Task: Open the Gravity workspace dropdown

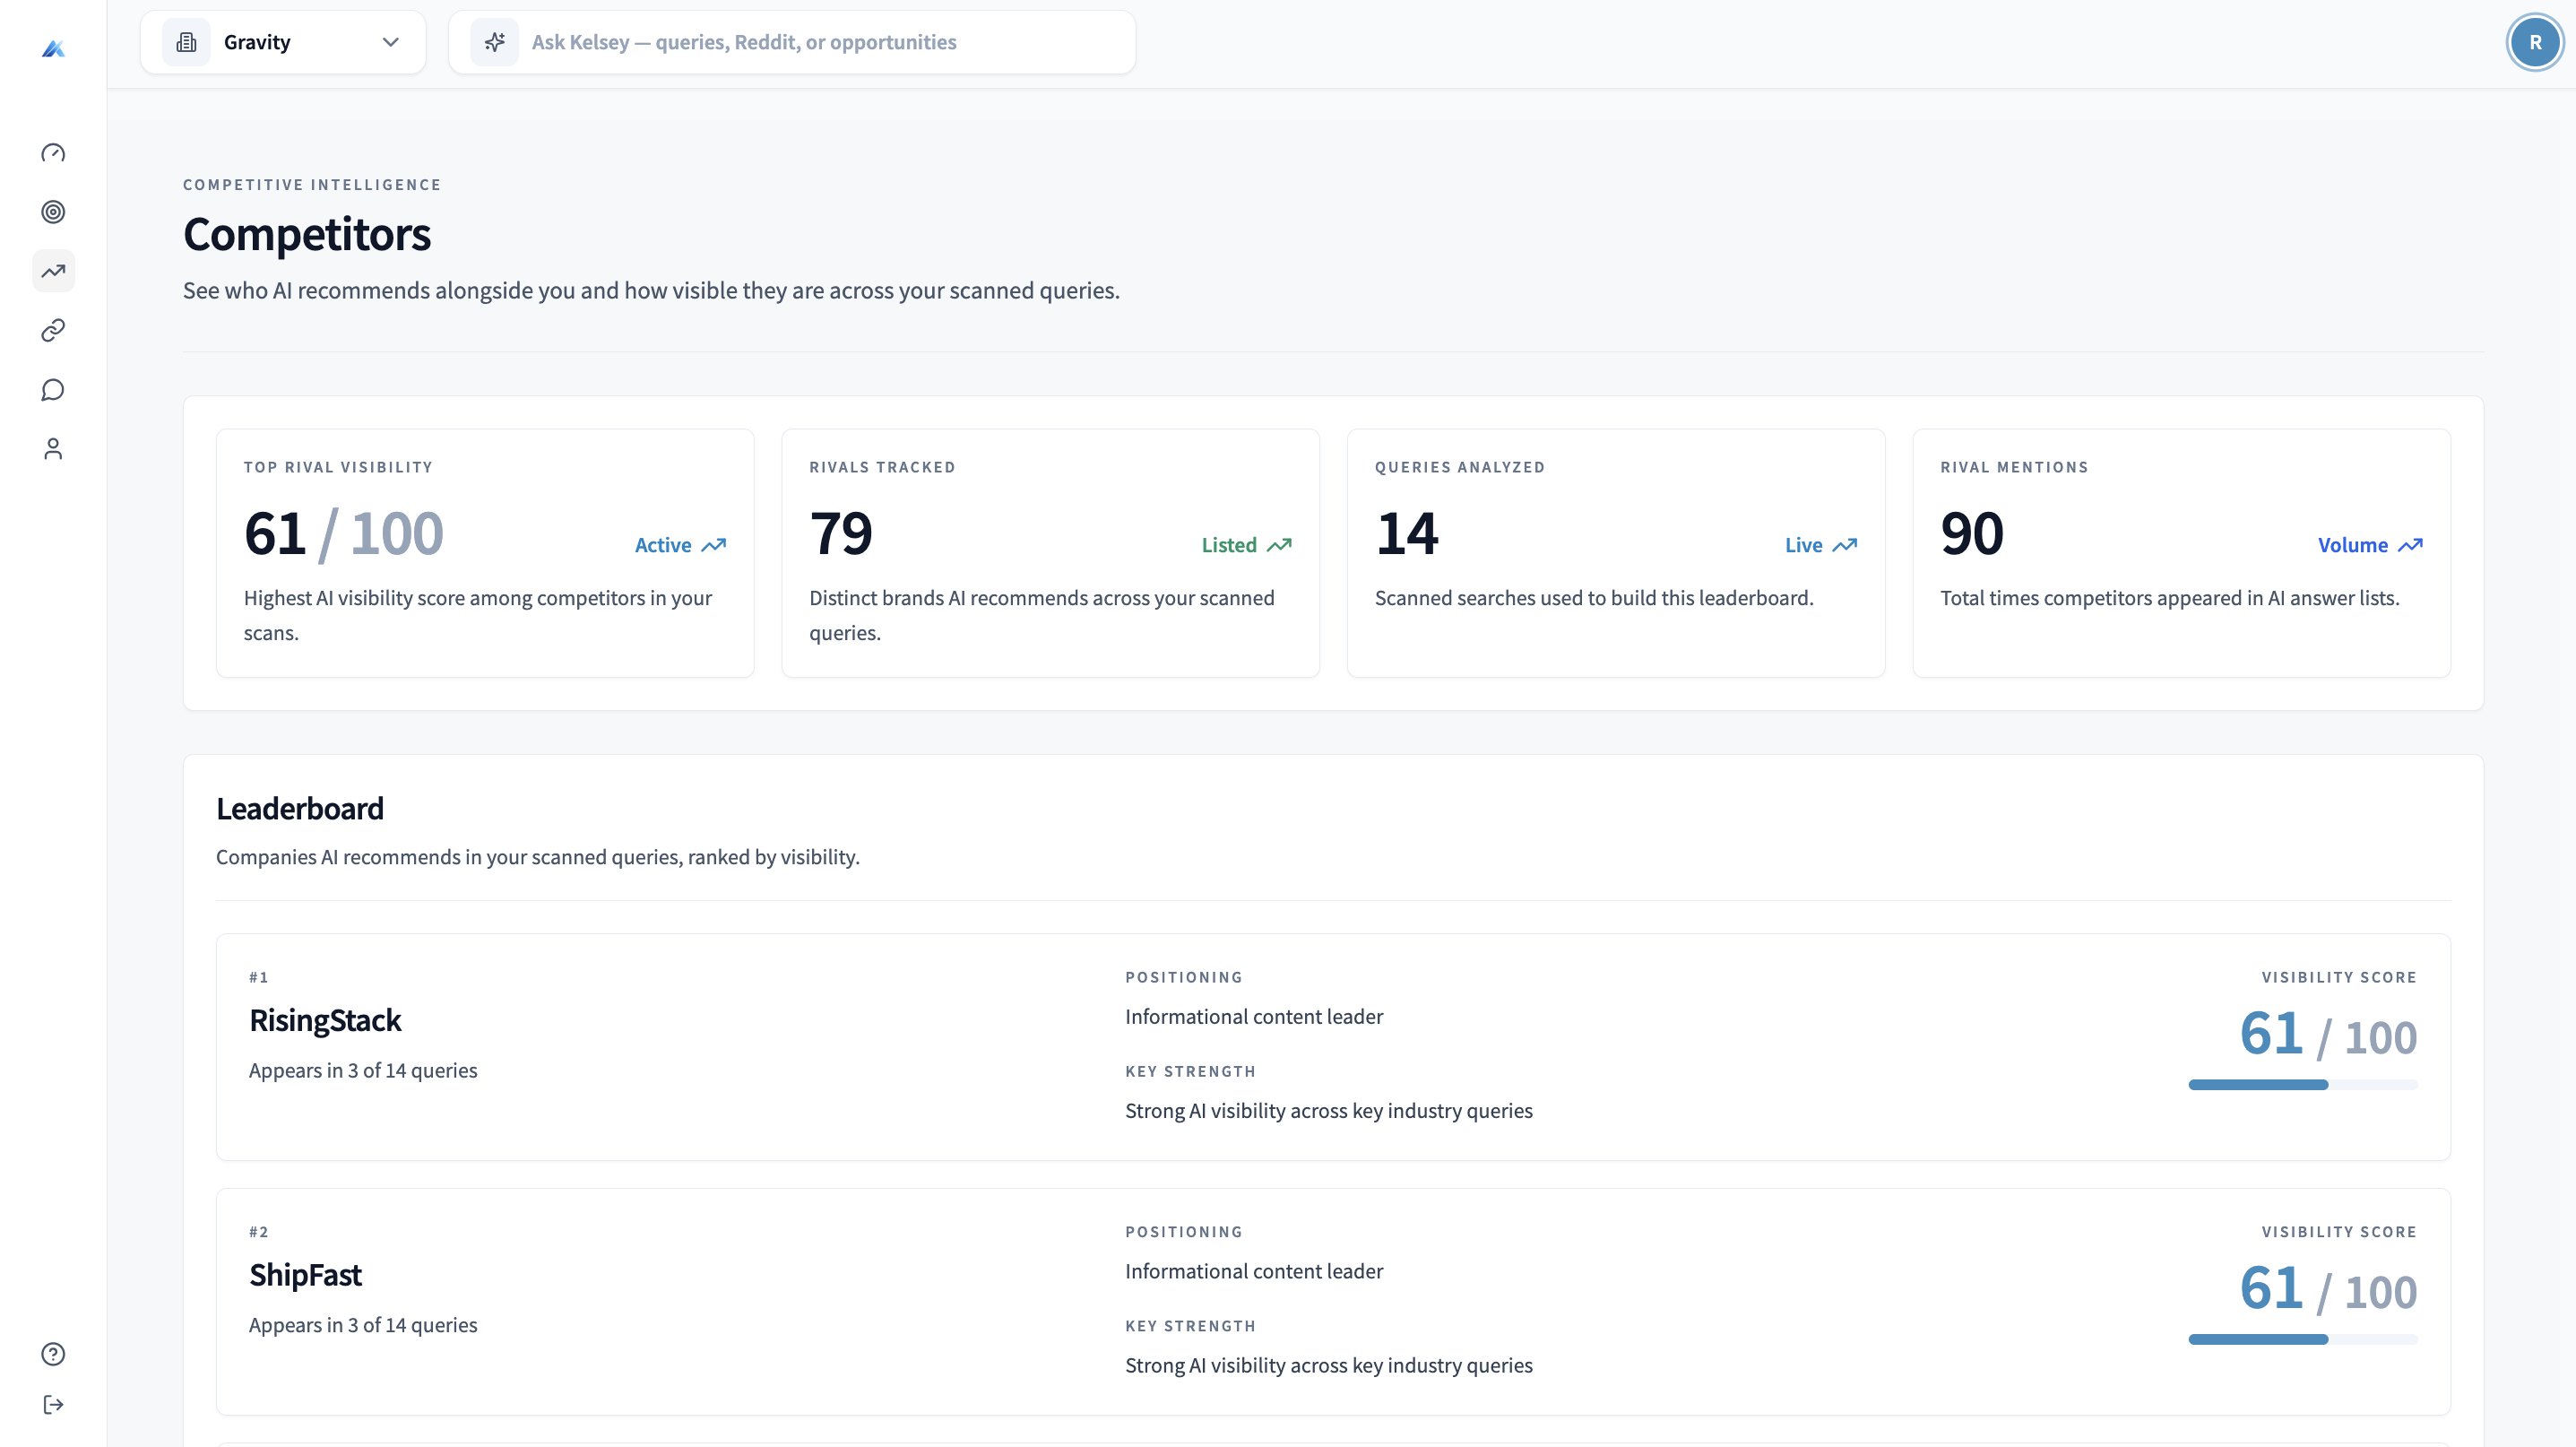Action: coord(284,42)
